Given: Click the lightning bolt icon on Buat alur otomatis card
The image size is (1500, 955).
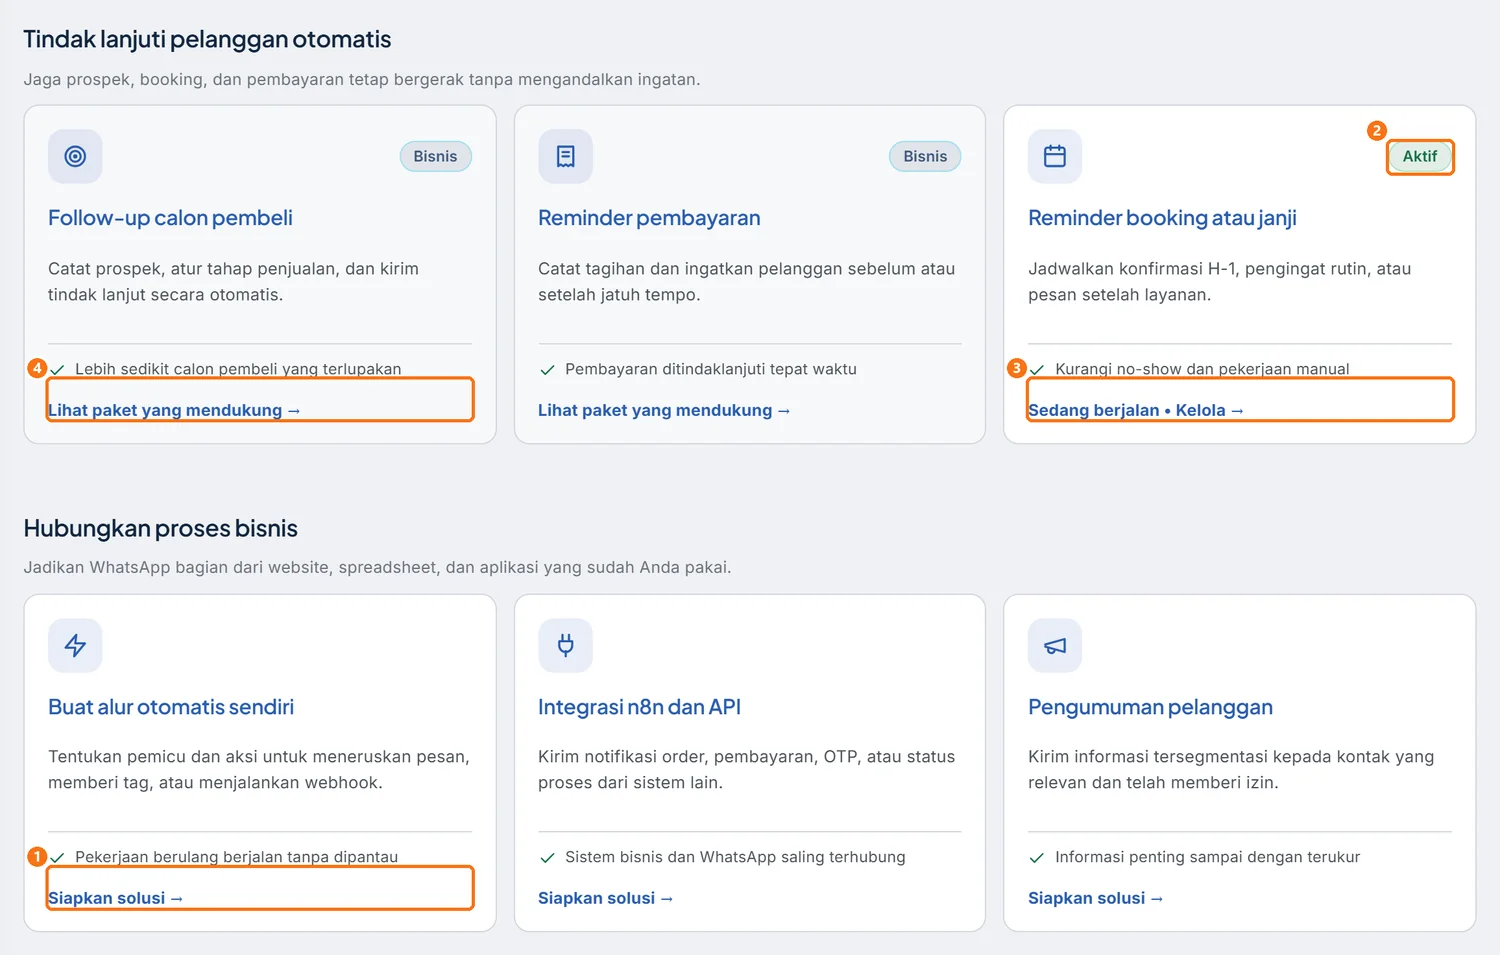Looking at the screenshot, I should (75, 645).
